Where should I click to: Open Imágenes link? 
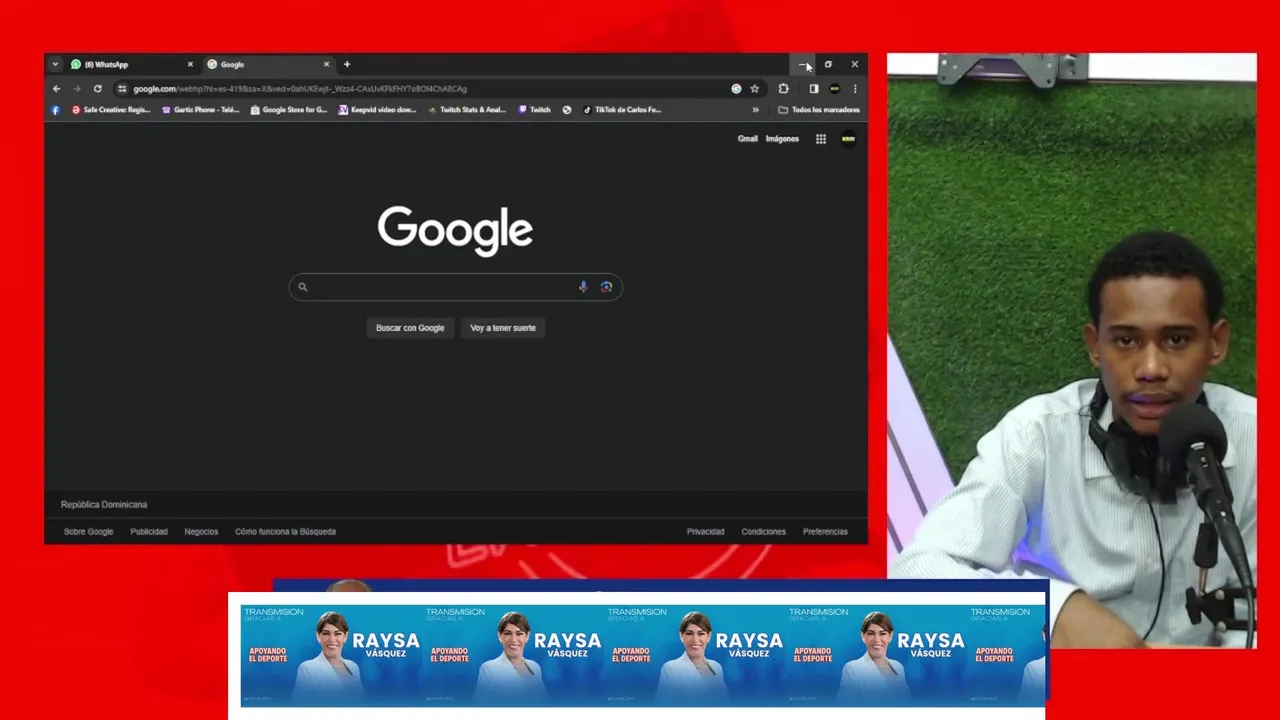click(782, 139)
